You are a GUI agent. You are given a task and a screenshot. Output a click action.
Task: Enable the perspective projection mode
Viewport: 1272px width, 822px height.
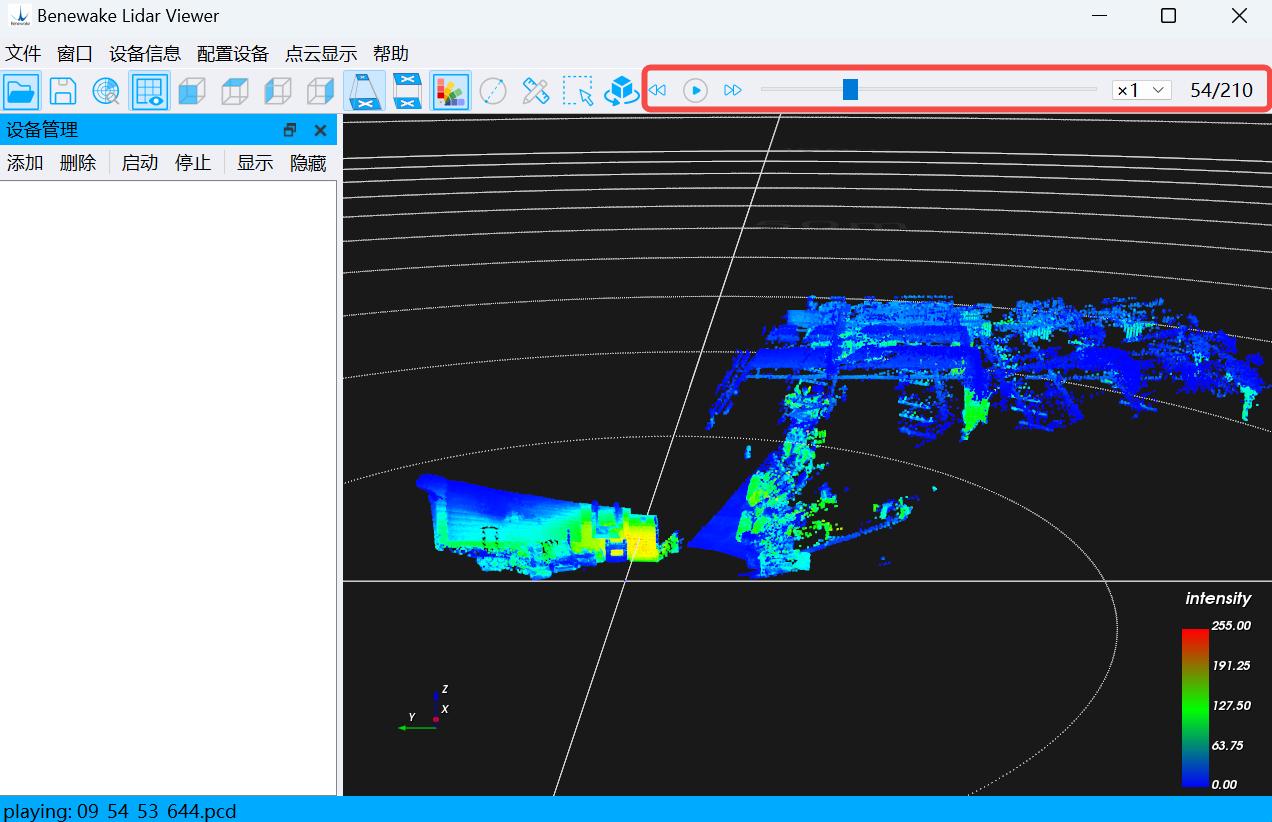tap(364, 91)
